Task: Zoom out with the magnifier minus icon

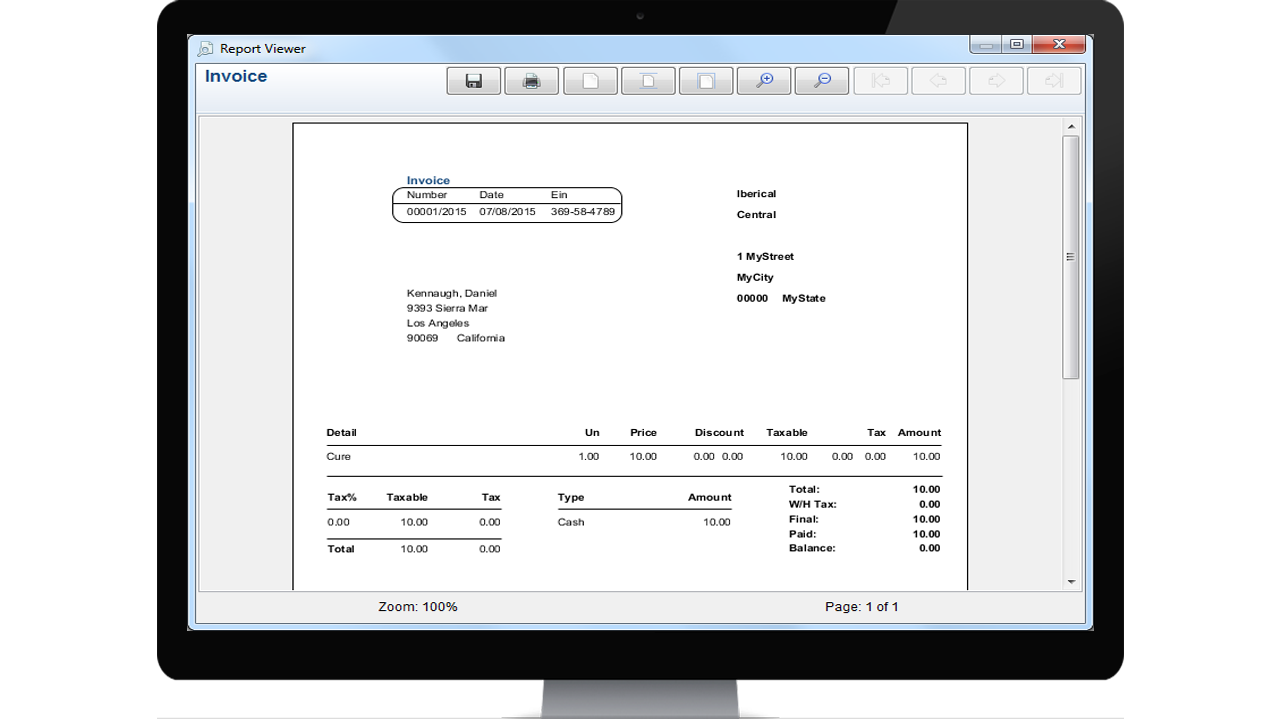Action: (x=822, y=81)
